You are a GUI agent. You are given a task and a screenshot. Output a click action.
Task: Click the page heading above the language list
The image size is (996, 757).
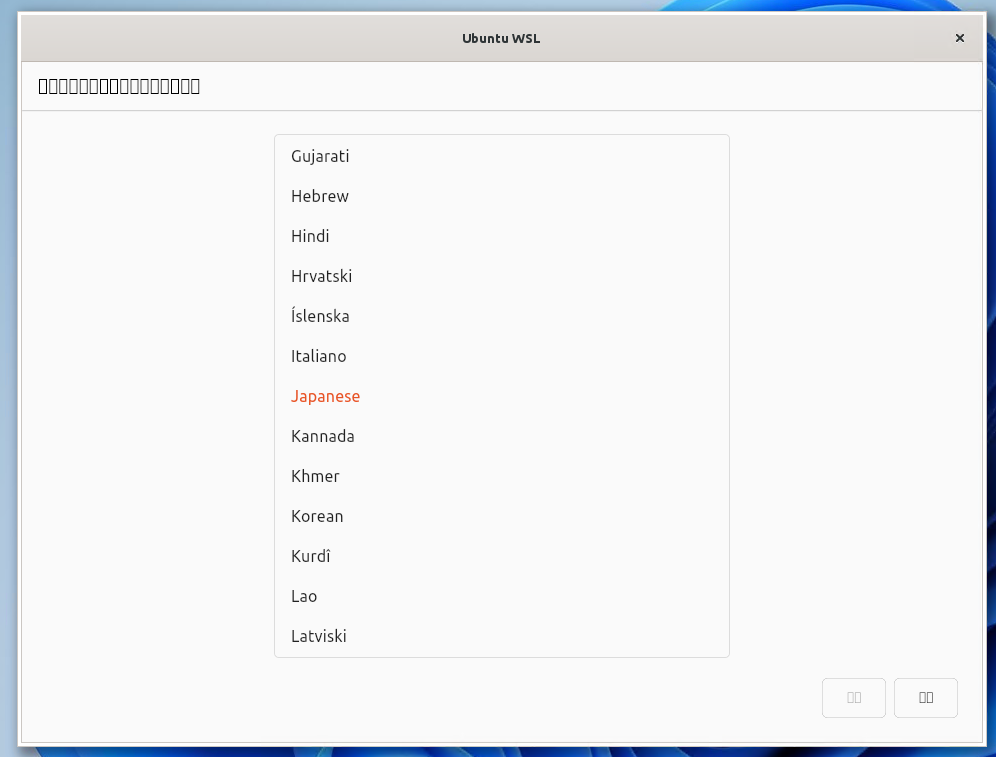(x=118, y=86)
